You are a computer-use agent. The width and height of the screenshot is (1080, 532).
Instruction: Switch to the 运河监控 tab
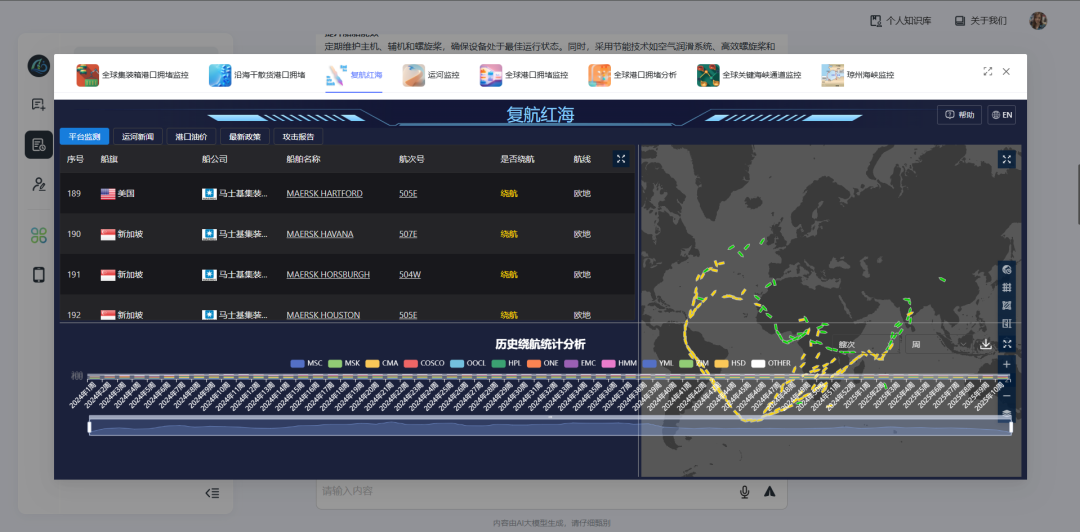coord(431,75)
